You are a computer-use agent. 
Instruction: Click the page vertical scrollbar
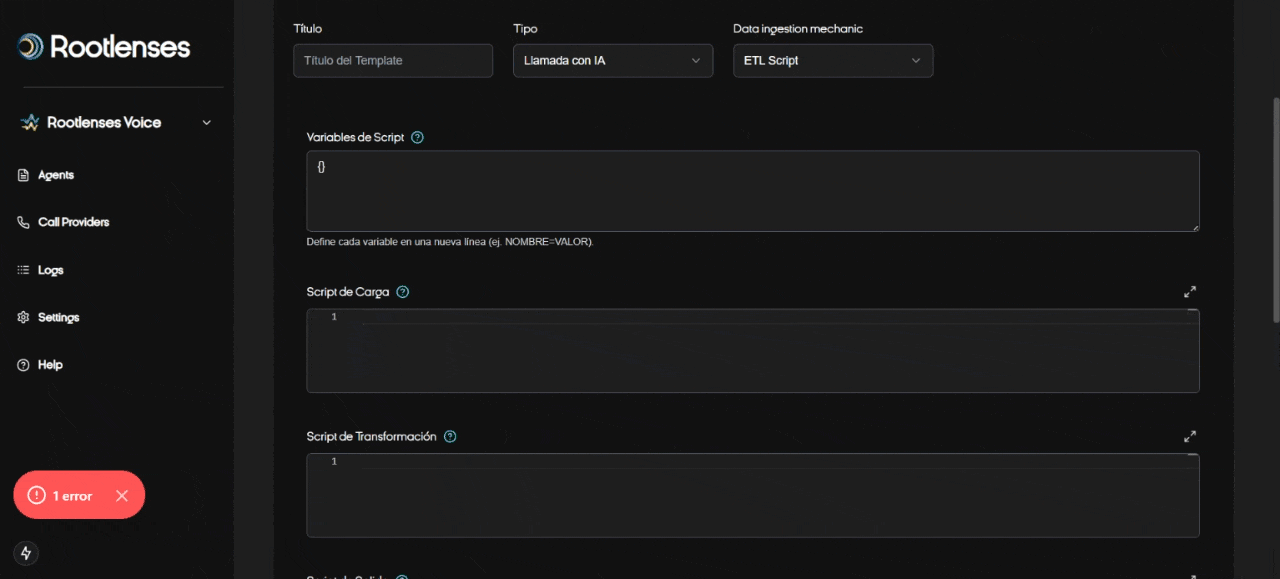pyautogui.click(x=1274, y=210)
